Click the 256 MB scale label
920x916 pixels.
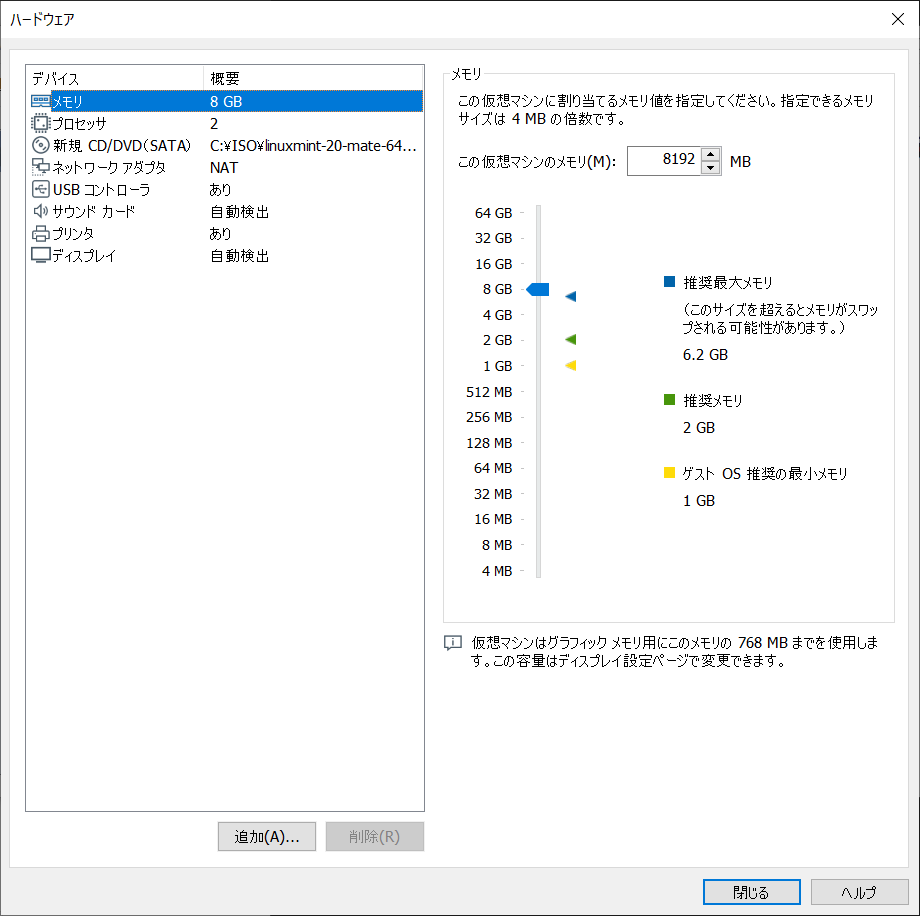(489, 417)
